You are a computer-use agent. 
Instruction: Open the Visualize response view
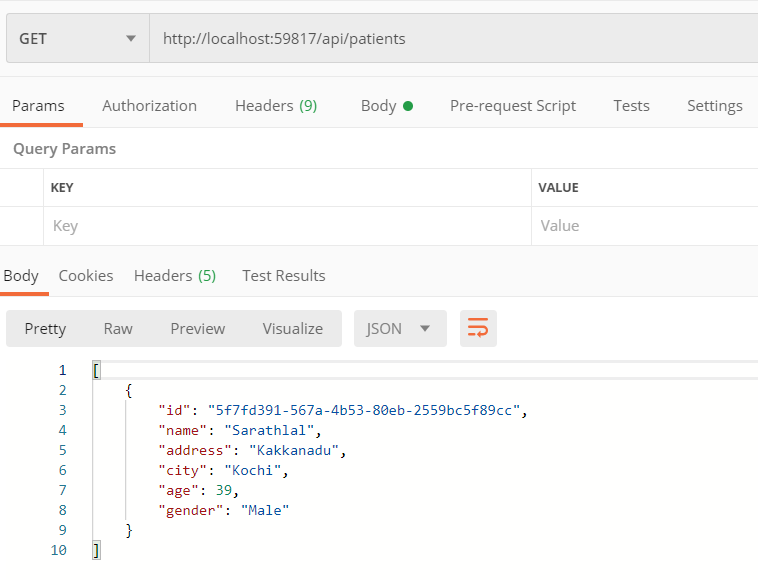click(293, 328)
